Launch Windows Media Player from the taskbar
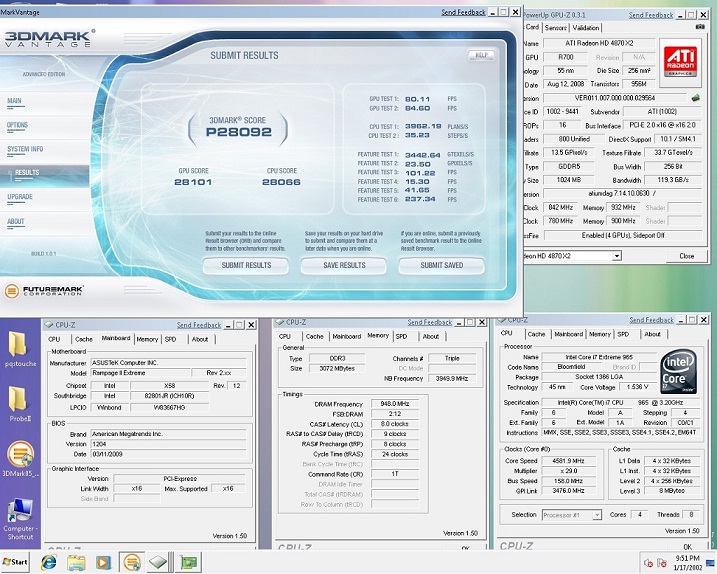 103,562
